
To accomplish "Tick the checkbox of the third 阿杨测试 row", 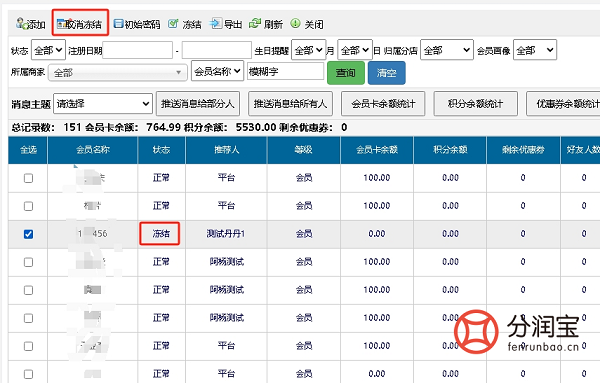I will 28,318.
